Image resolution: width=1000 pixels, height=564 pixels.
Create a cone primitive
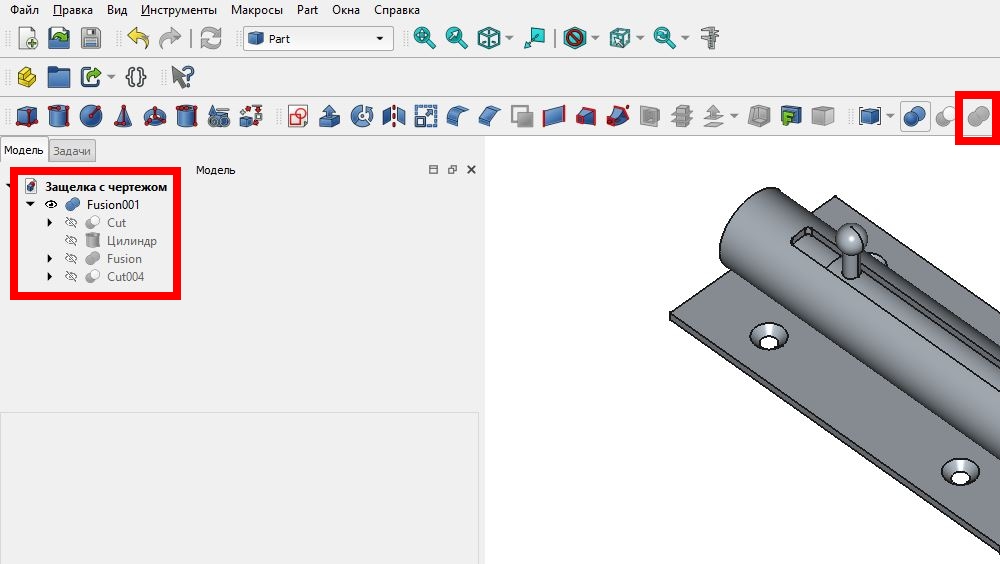click(x=123, y=116)
